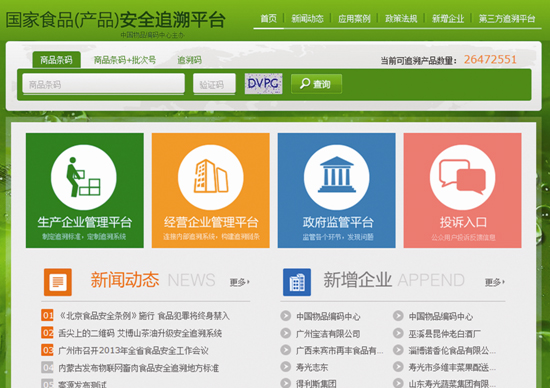Click the orange 新闻动态 news icon

58,282
